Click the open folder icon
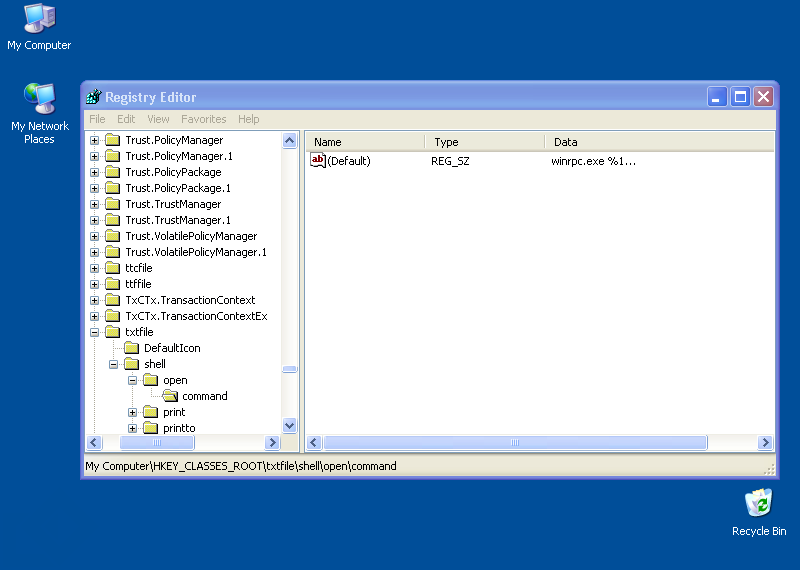The image size is (800, 570). point(150,380)
